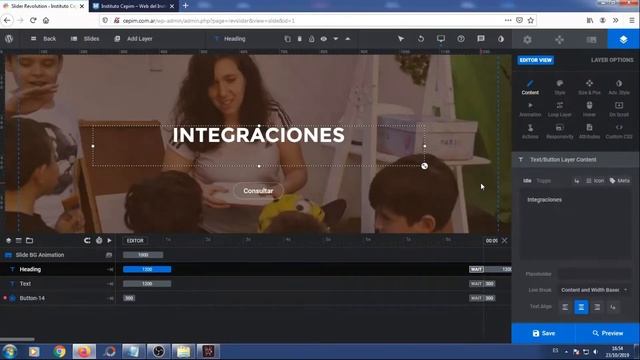Set text align to right
The height and width of the screenshot is (360, 640).
click(x=597, y=307)
